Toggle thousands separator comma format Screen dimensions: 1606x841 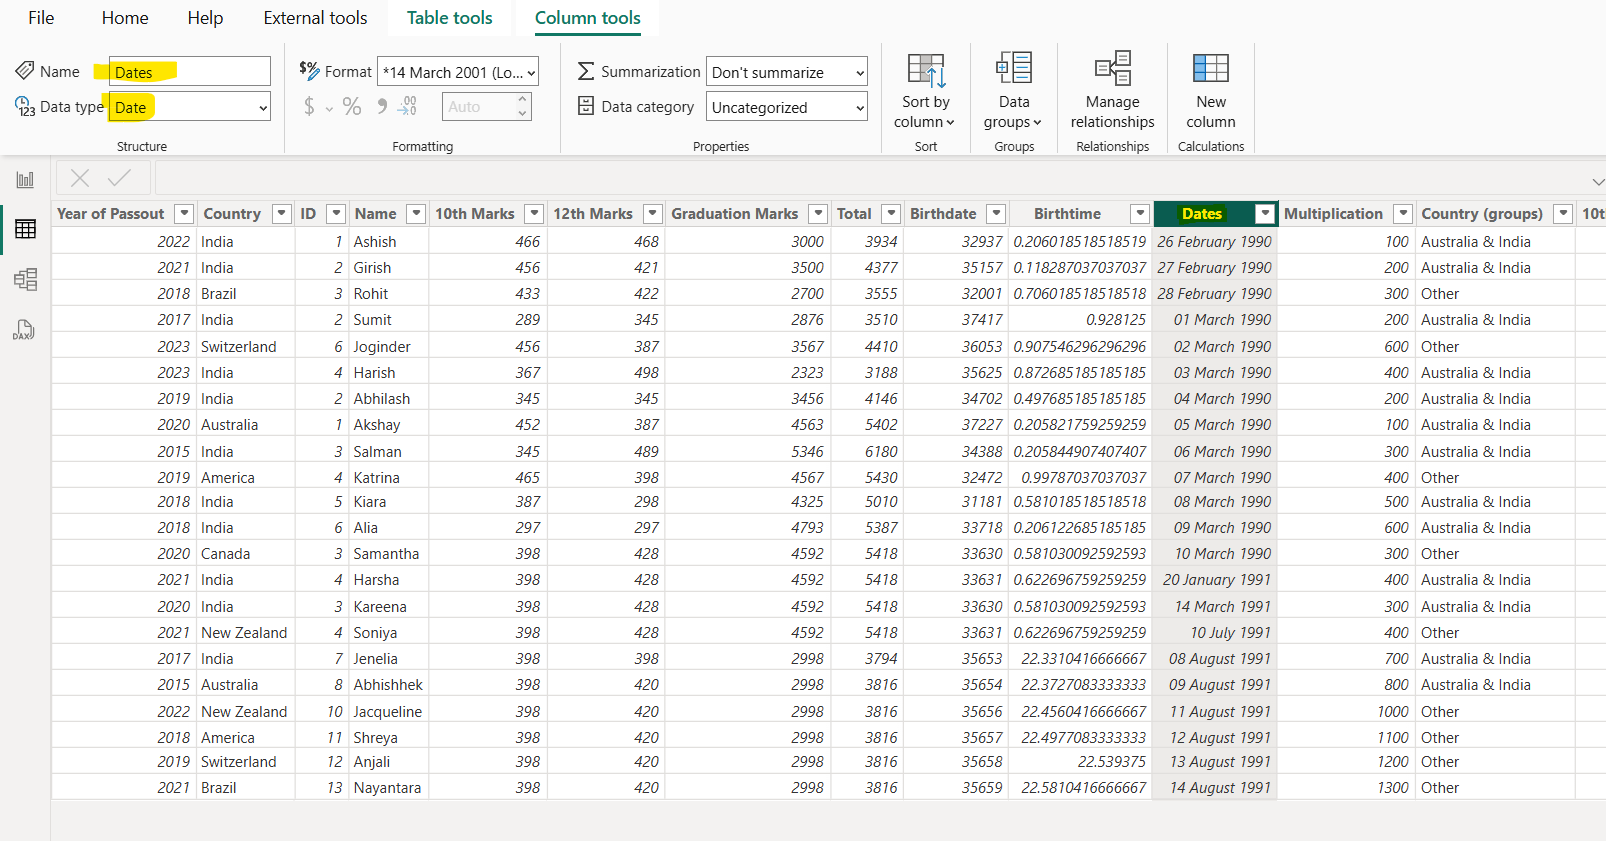tap(382, 107)
